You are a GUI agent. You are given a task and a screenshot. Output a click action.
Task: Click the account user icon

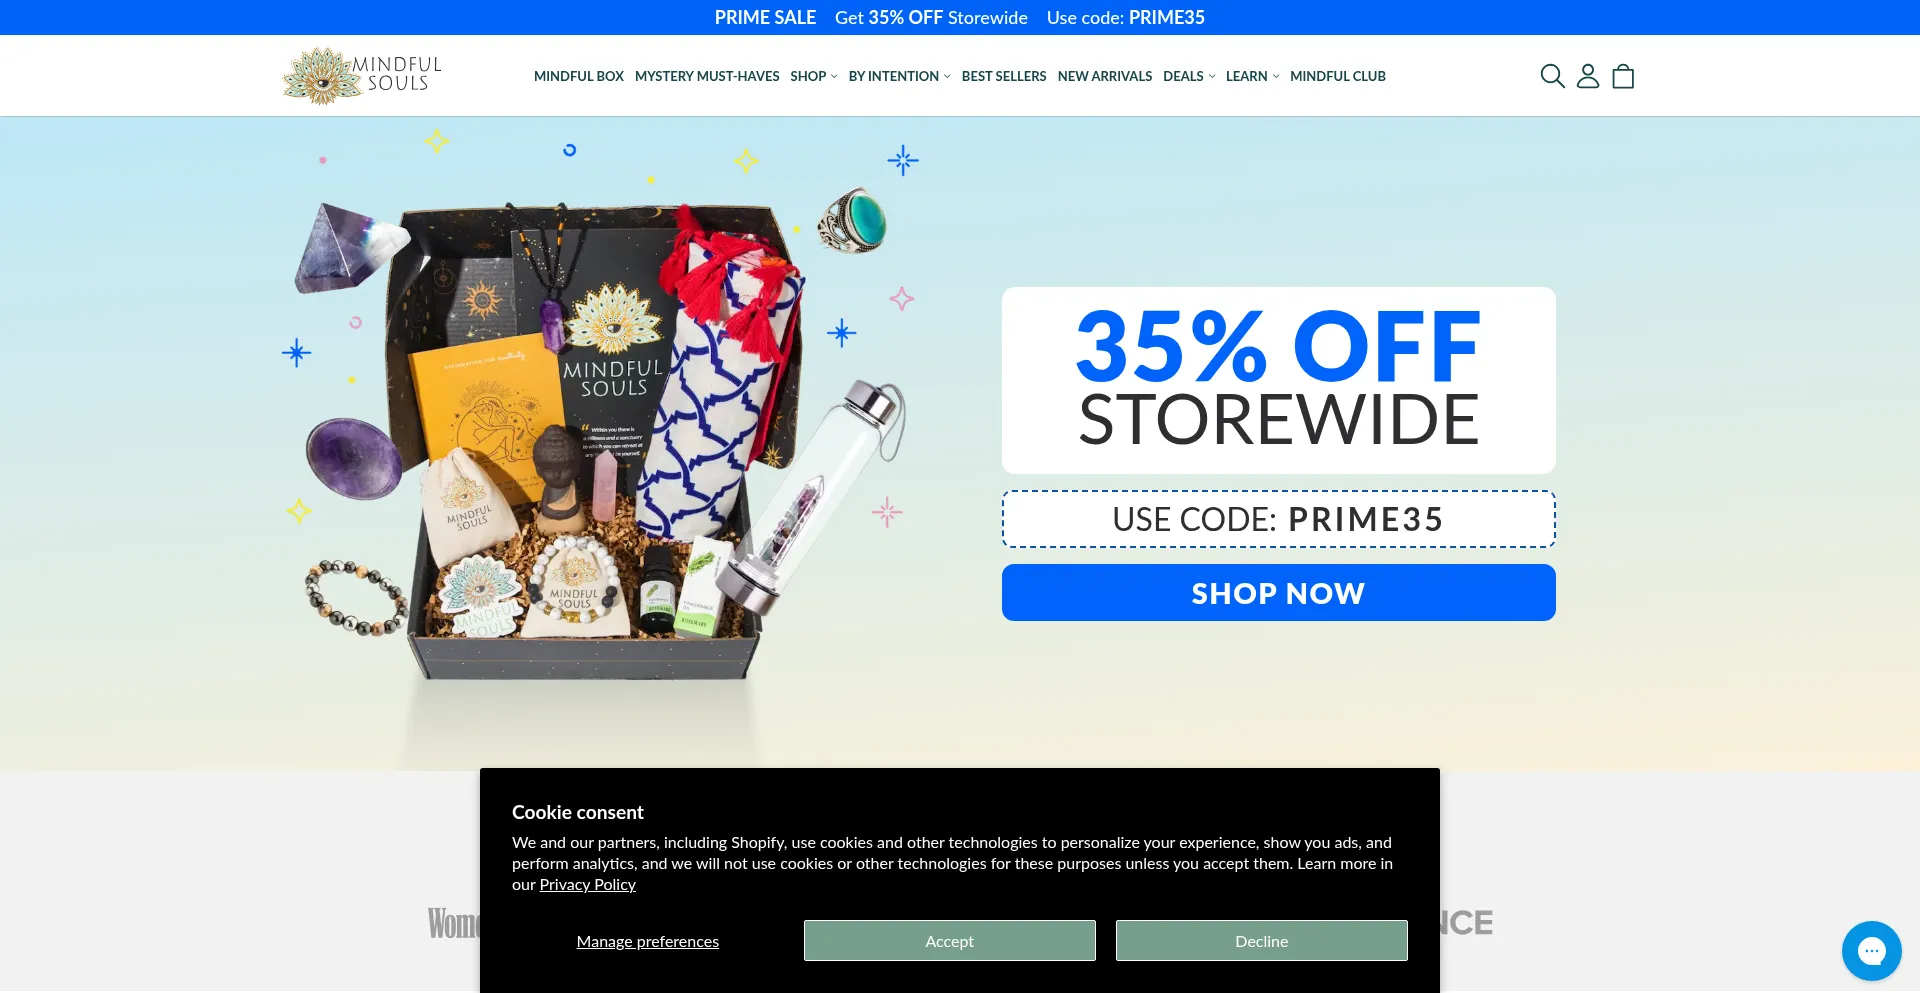tap(1588, 76)
